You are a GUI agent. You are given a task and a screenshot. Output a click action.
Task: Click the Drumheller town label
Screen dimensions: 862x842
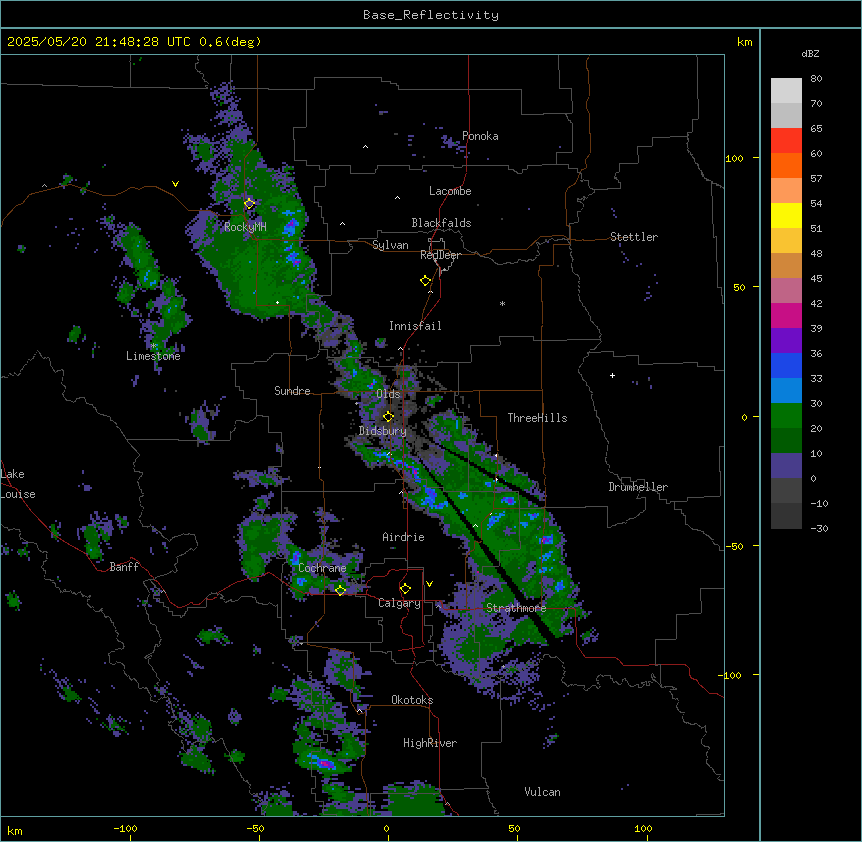click(x=638, y=487)
